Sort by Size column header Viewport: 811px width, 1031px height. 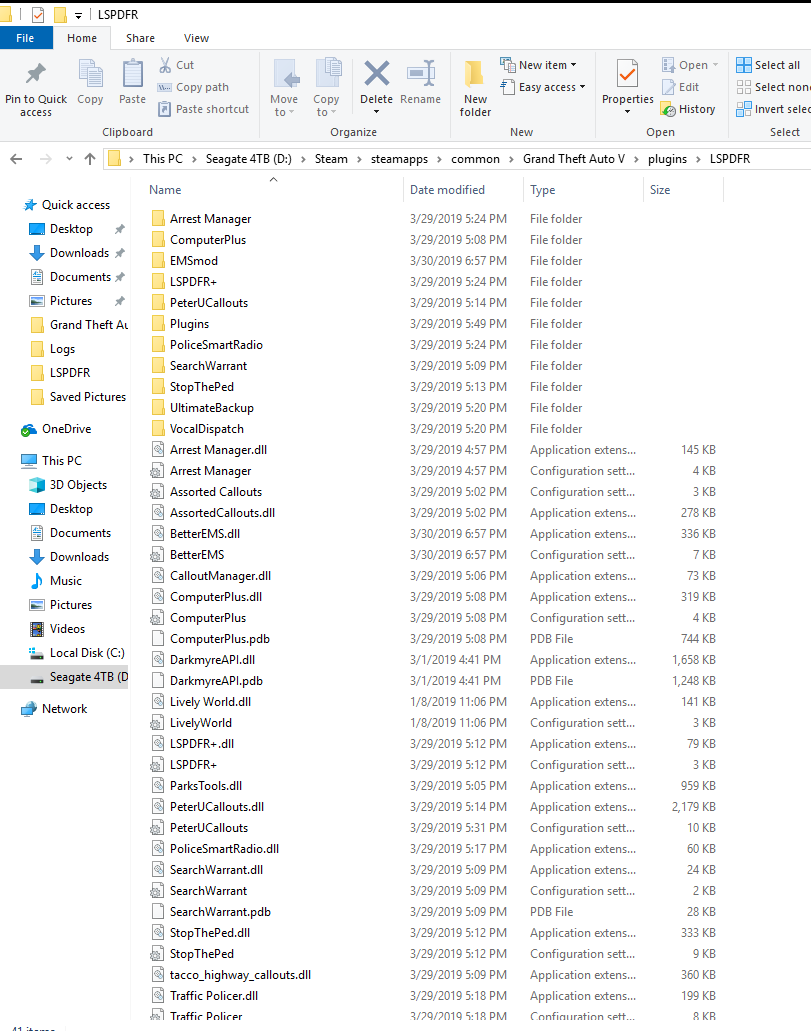(683, 189)
